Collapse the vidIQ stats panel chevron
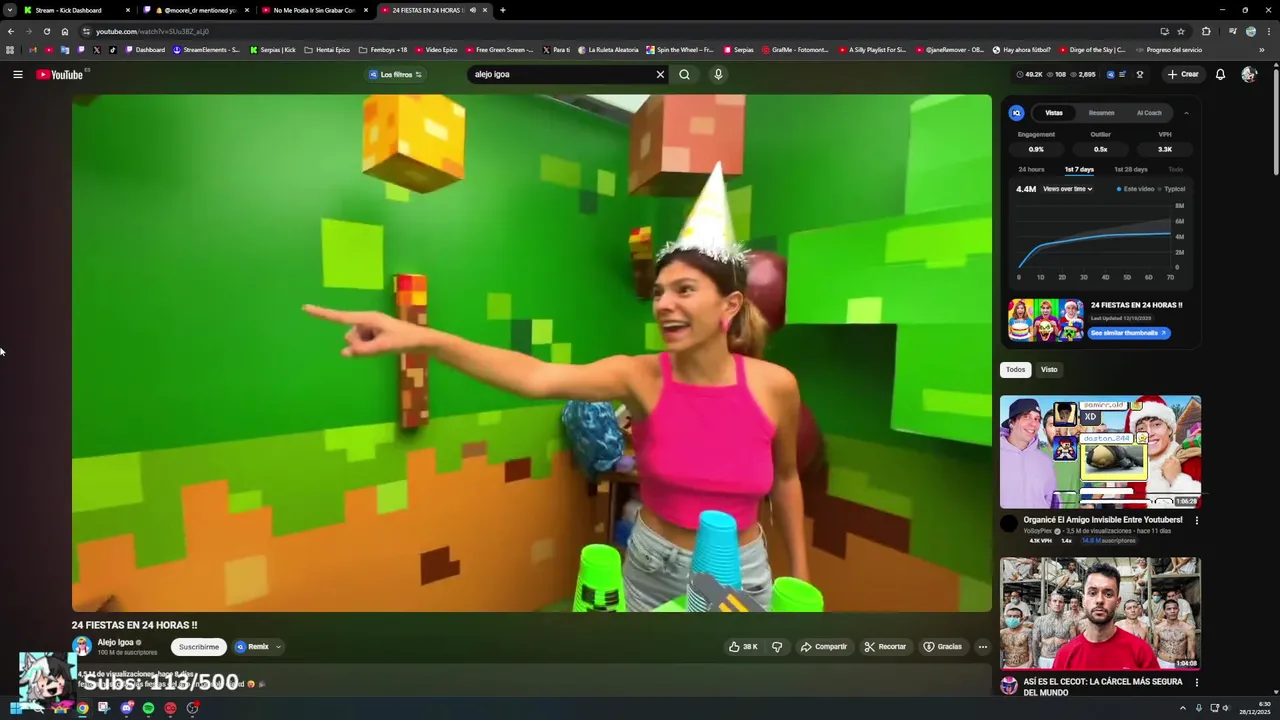This screenshot has height=720, width=1280. [1187, 113]
